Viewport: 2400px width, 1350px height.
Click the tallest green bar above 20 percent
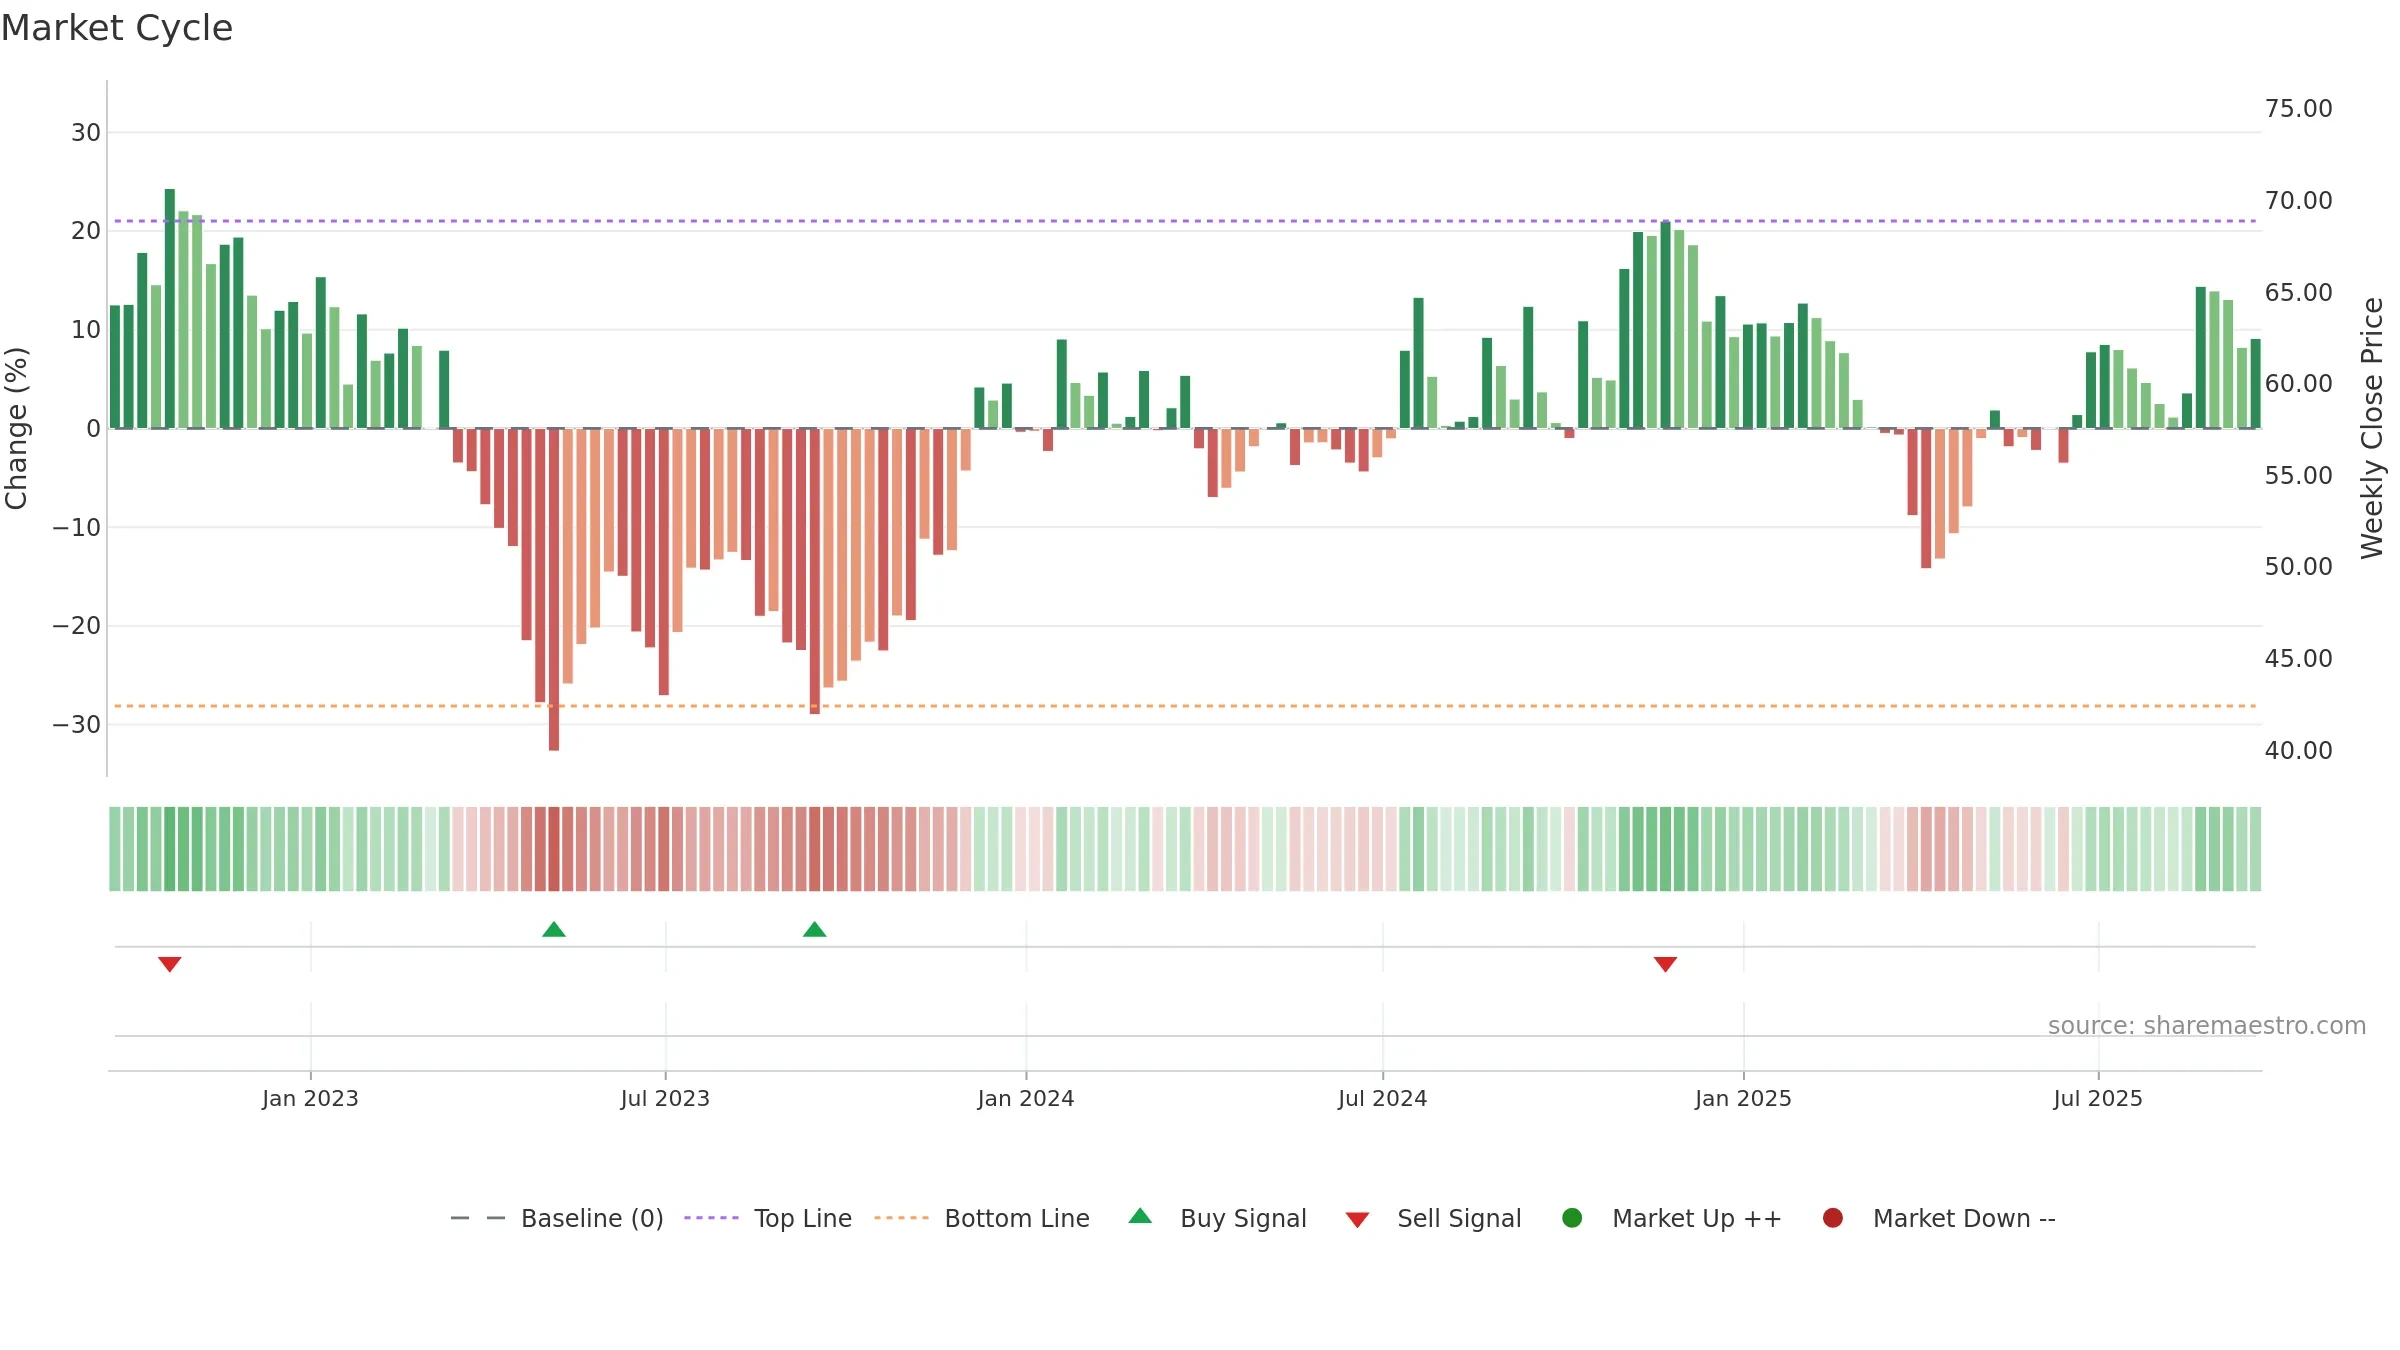pos(170,309)
